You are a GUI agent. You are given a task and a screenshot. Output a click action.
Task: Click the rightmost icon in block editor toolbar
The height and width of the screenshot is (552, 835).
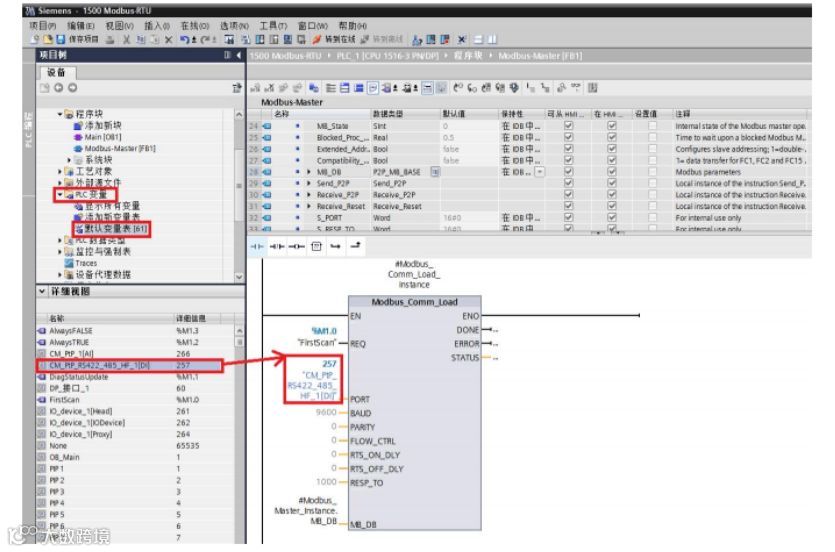593,88
